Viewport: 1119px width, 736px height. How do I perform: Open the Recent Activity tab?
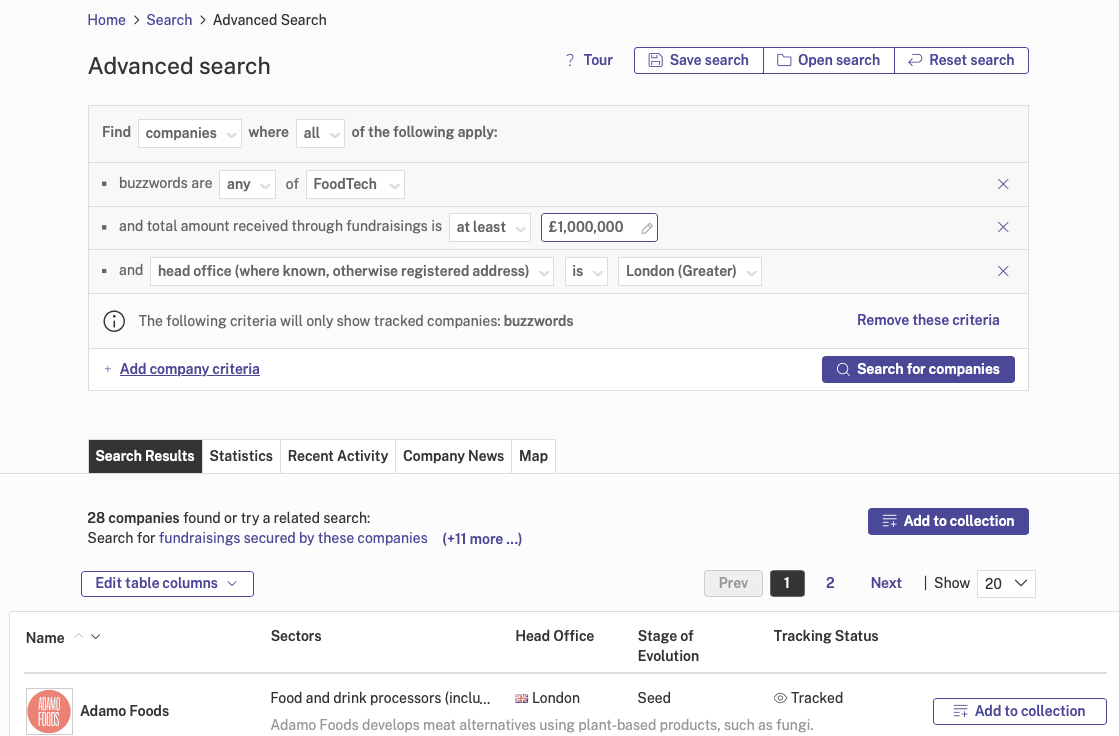[x=338, y=456]
